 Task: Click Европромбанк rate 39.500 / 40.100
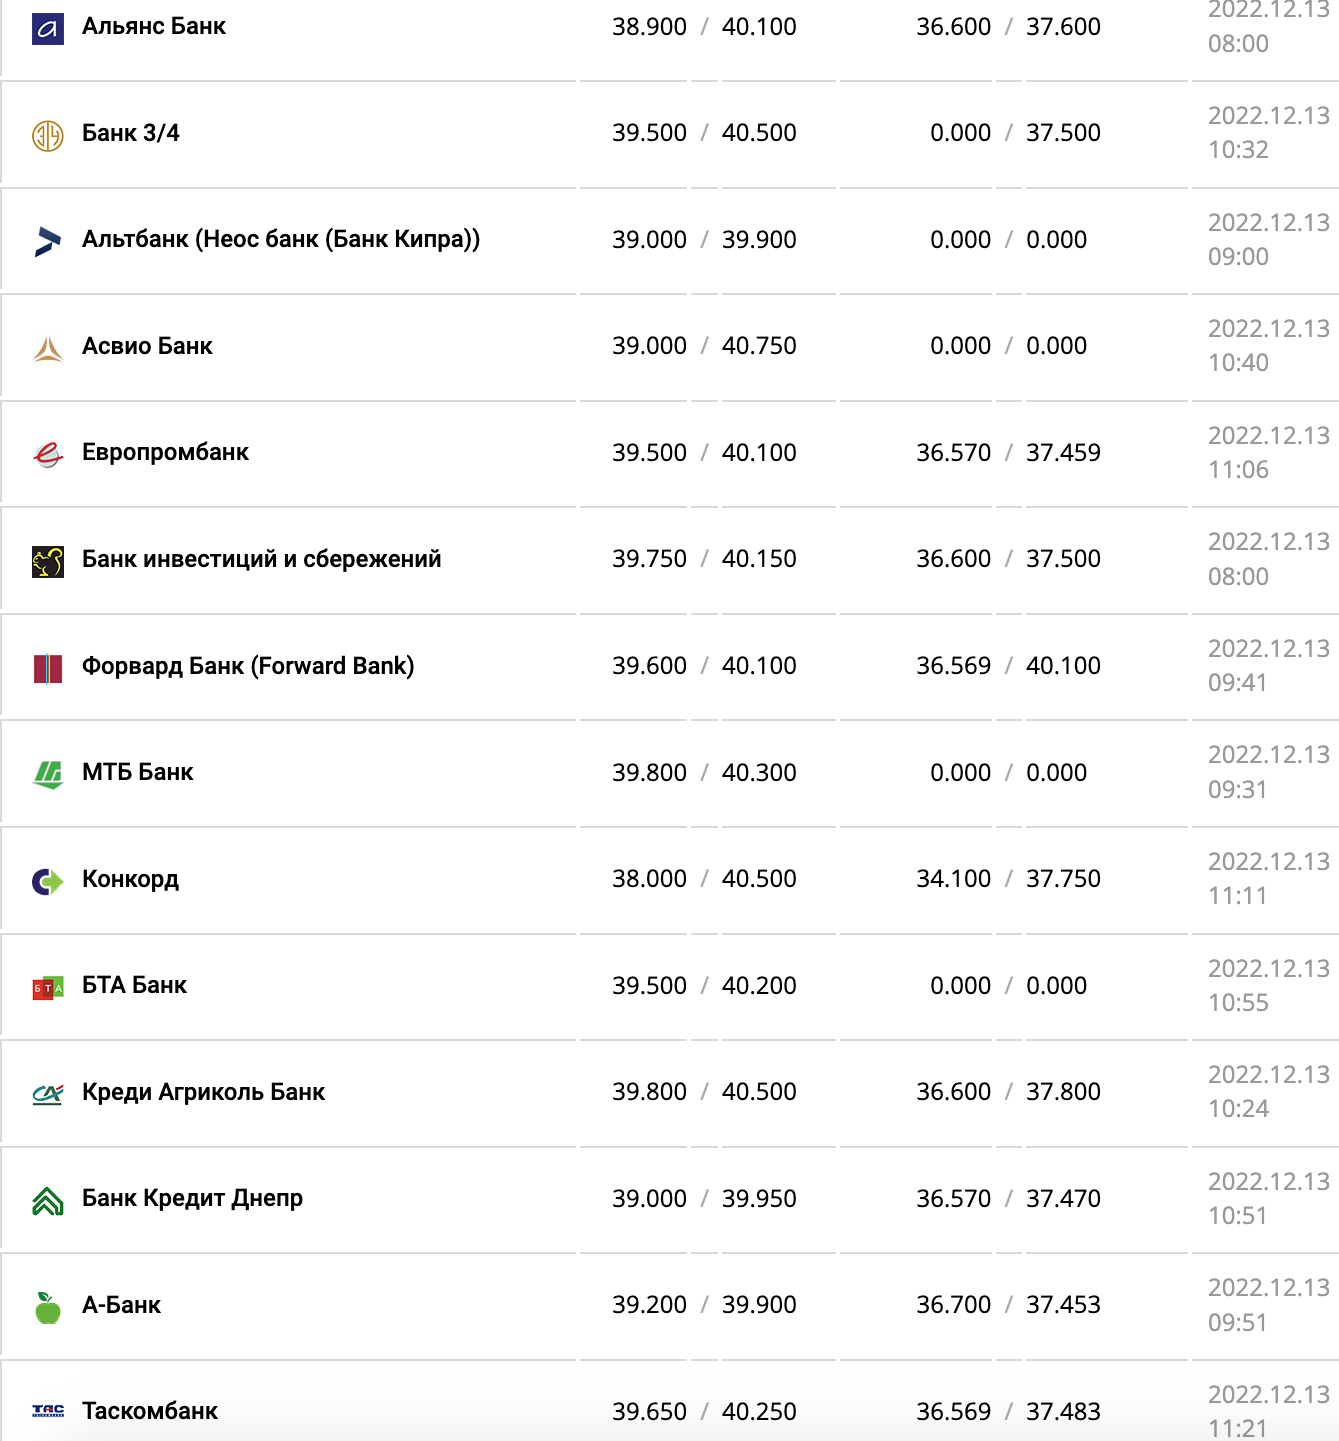tap(704, 453)
